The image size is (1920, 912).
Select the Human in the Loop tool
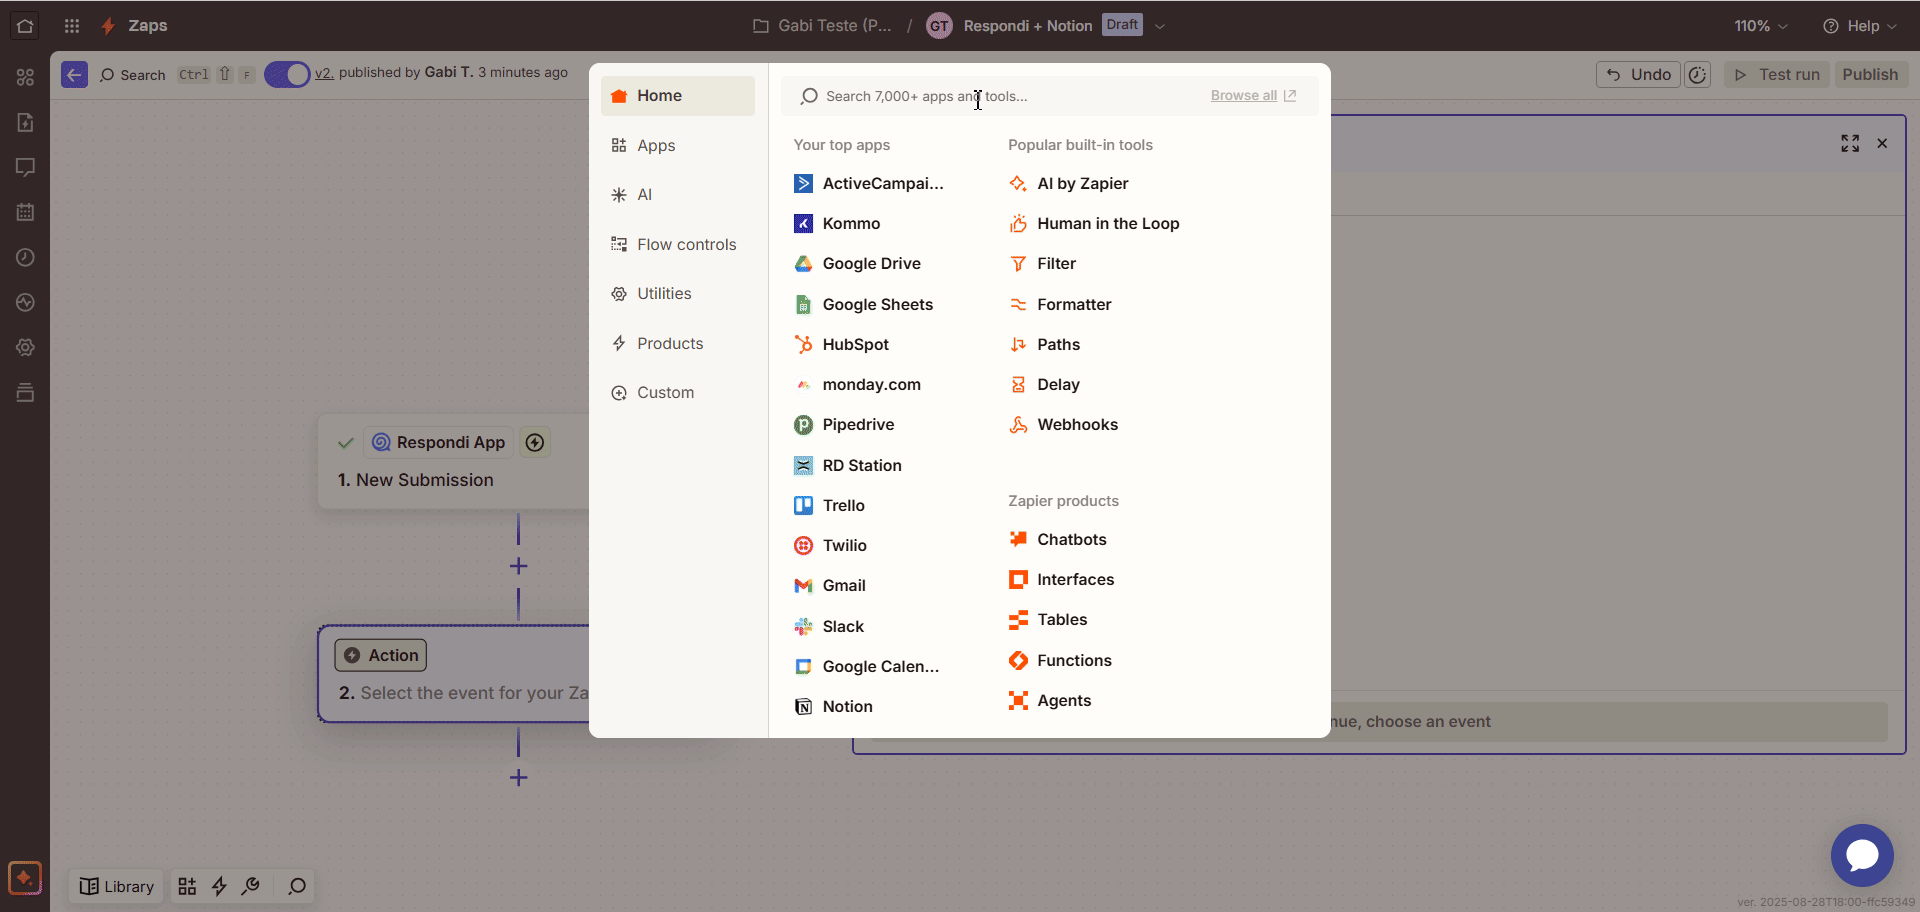[1095, 224]
